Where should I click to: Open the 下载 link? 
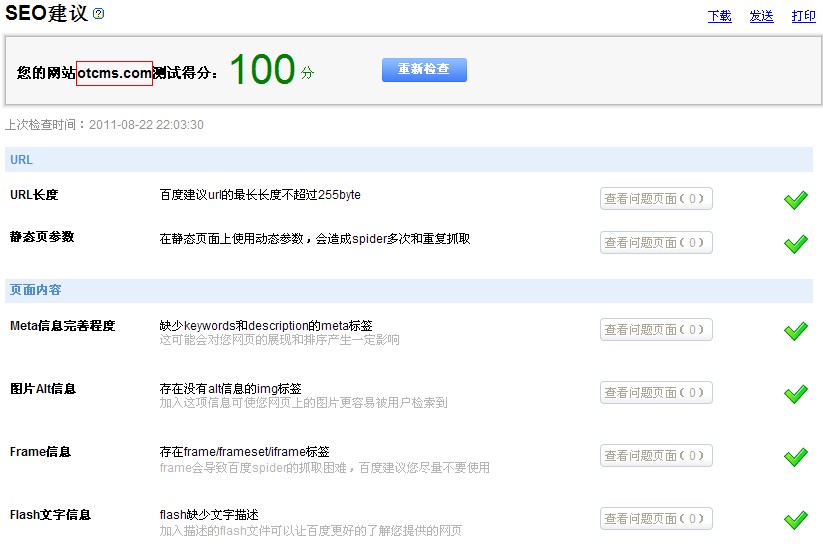[x=719, y=16]
